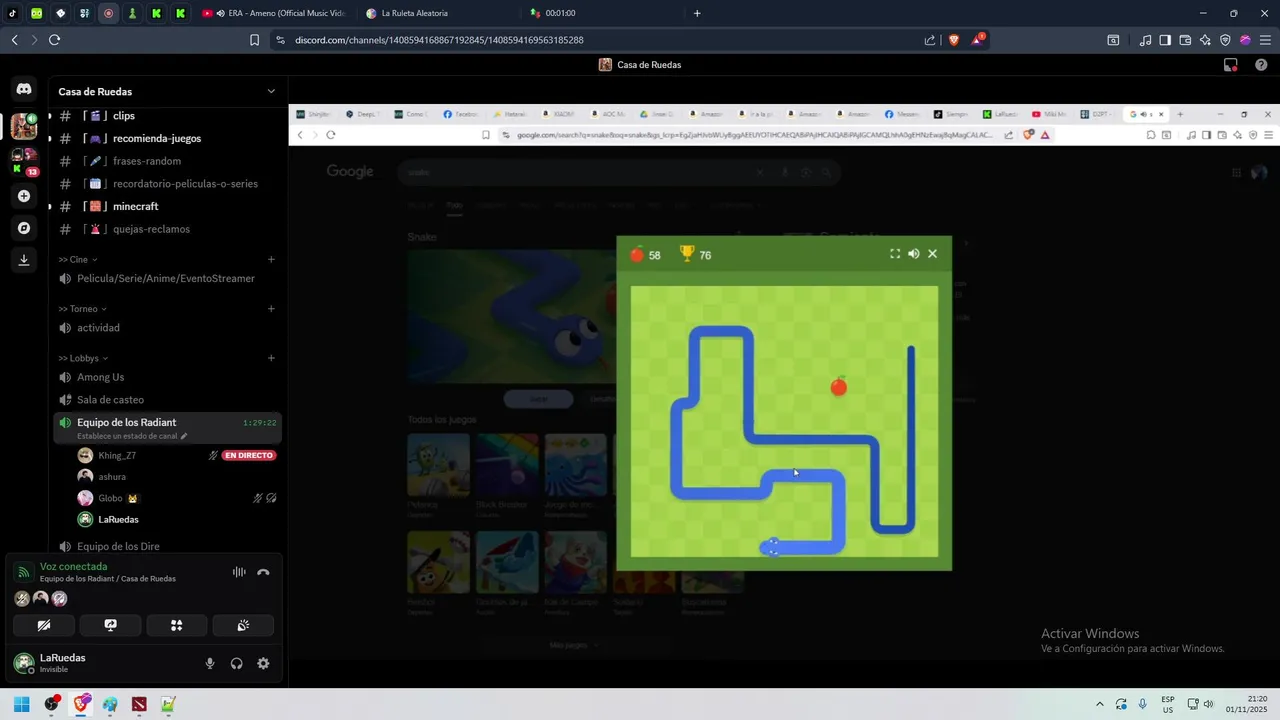
Task: Create channel in the Torneo category plus
Action: (271, 309)
